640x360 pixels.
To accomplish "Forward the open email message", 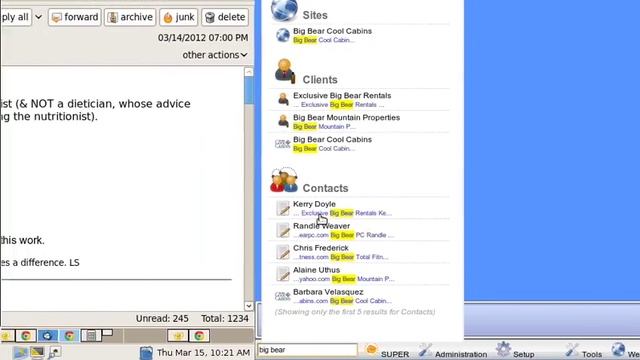I will (75, 17).
